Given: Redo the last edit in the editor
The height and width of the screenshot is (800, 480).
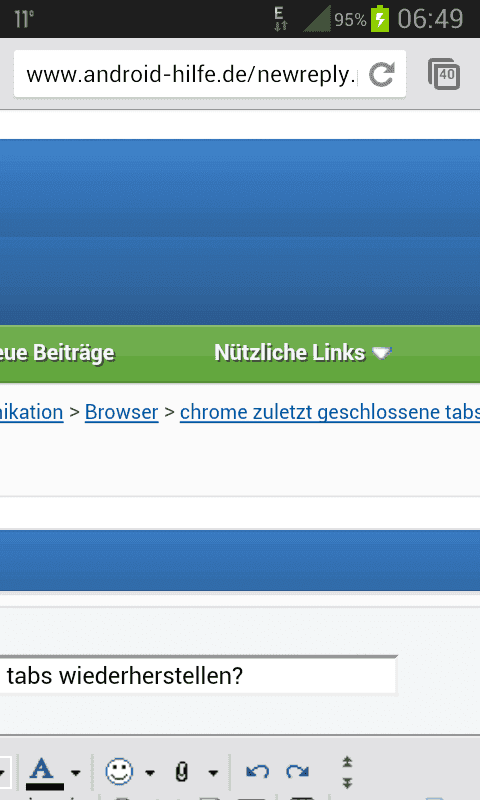Looking at the screenshot, I should click(x=297, y=771).
